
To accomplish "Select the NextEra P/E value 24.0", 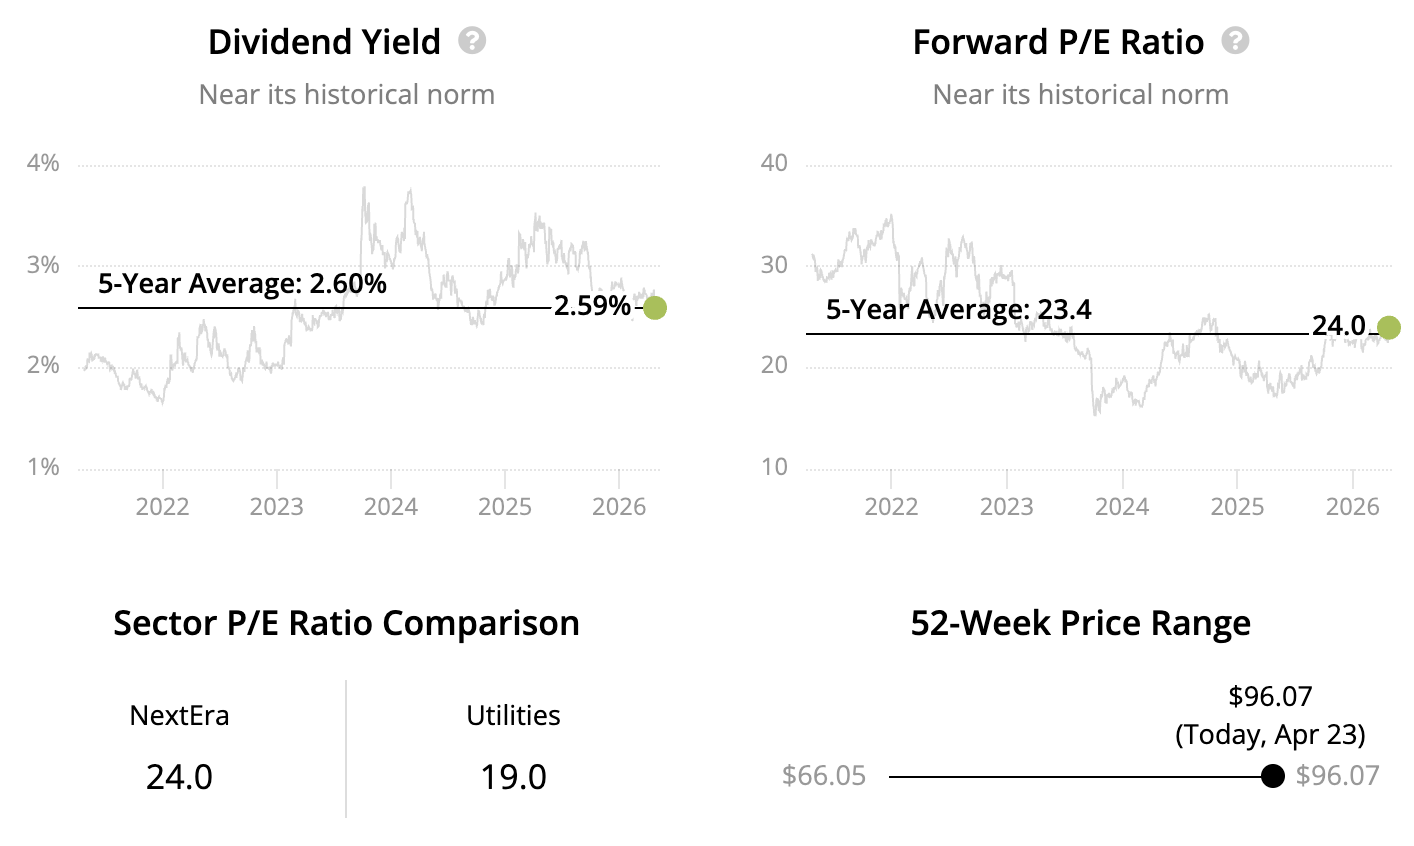I will (179, 777).
